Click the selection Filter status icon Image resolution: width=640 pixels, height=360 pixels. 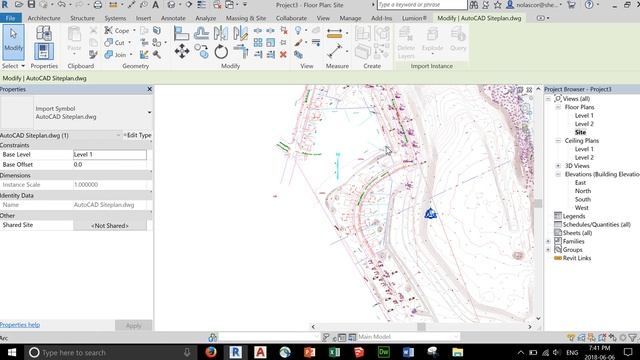point(633,337)
